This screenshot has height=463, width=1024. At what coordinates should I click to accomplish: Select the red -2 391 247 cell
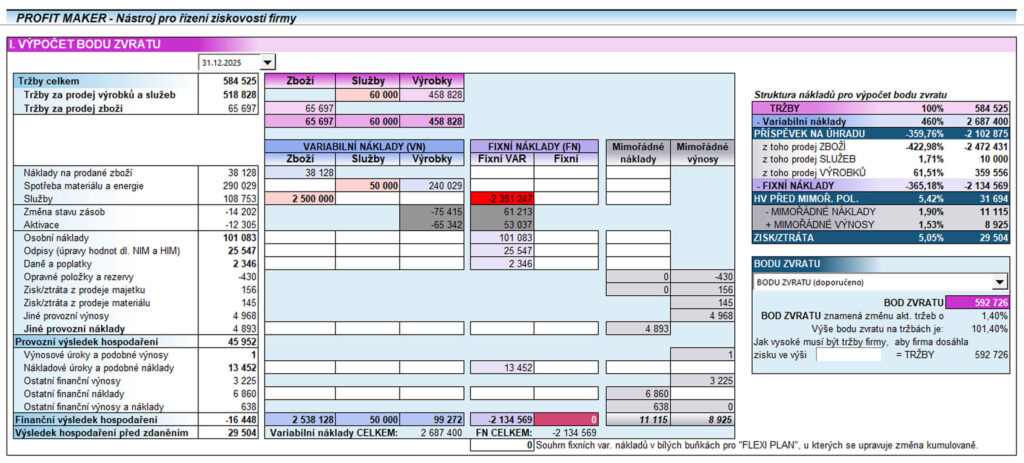click(503, 199)
